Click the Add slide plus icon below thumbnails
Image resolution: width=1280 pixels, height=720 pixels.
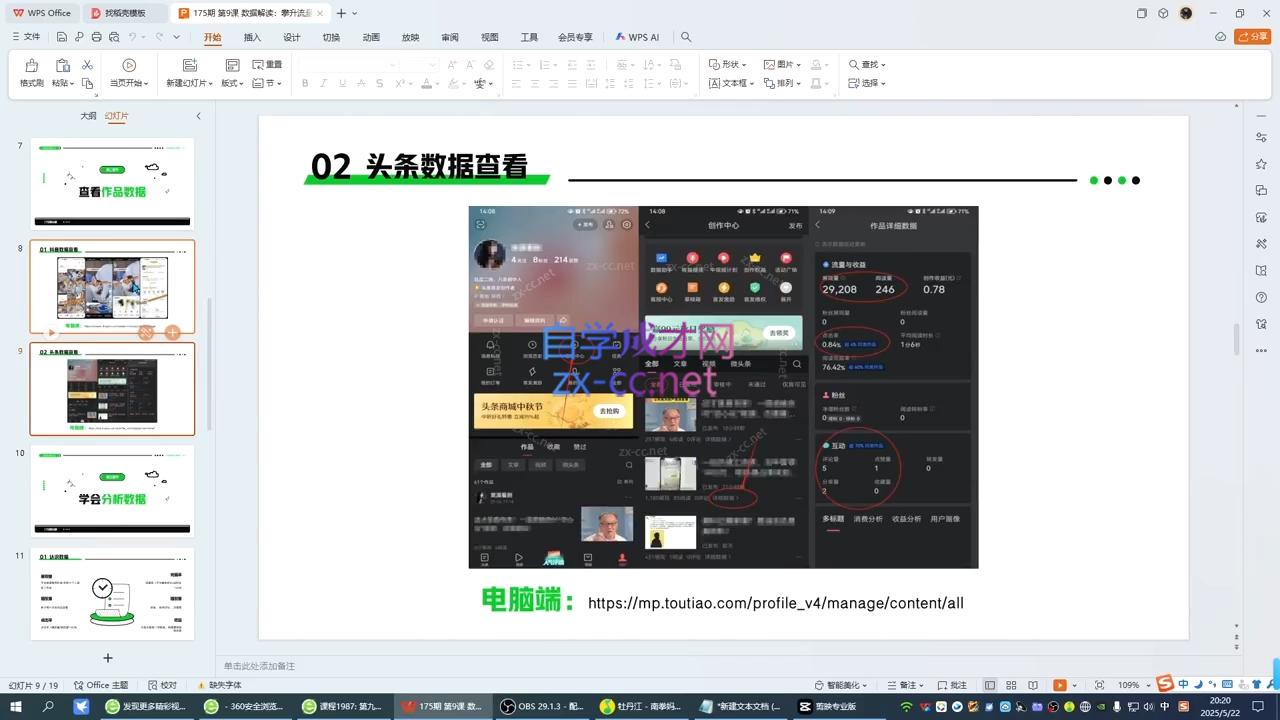coord(108,658)
